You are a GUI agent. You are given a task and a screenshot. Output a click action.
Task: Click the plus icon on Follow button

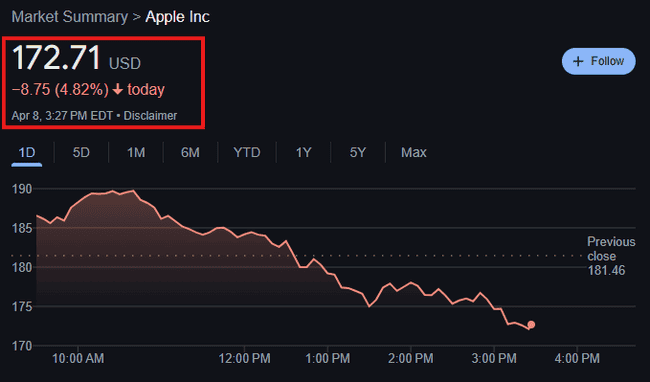(x=578, y=61)
